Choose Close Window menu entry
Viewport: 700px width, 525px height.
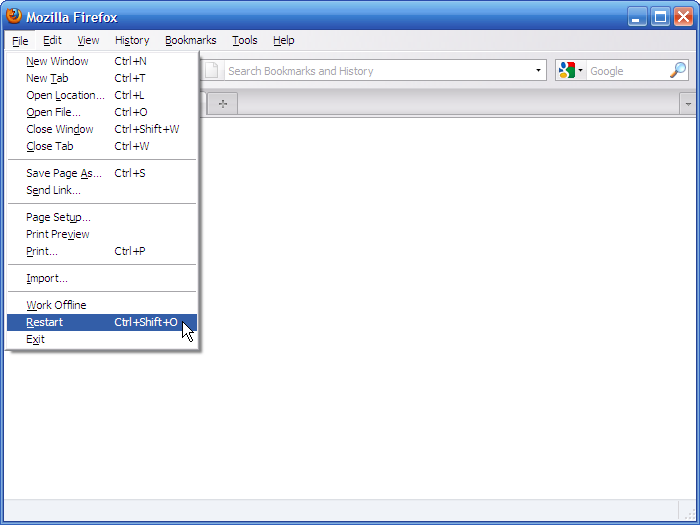click(x=102, y=129)
